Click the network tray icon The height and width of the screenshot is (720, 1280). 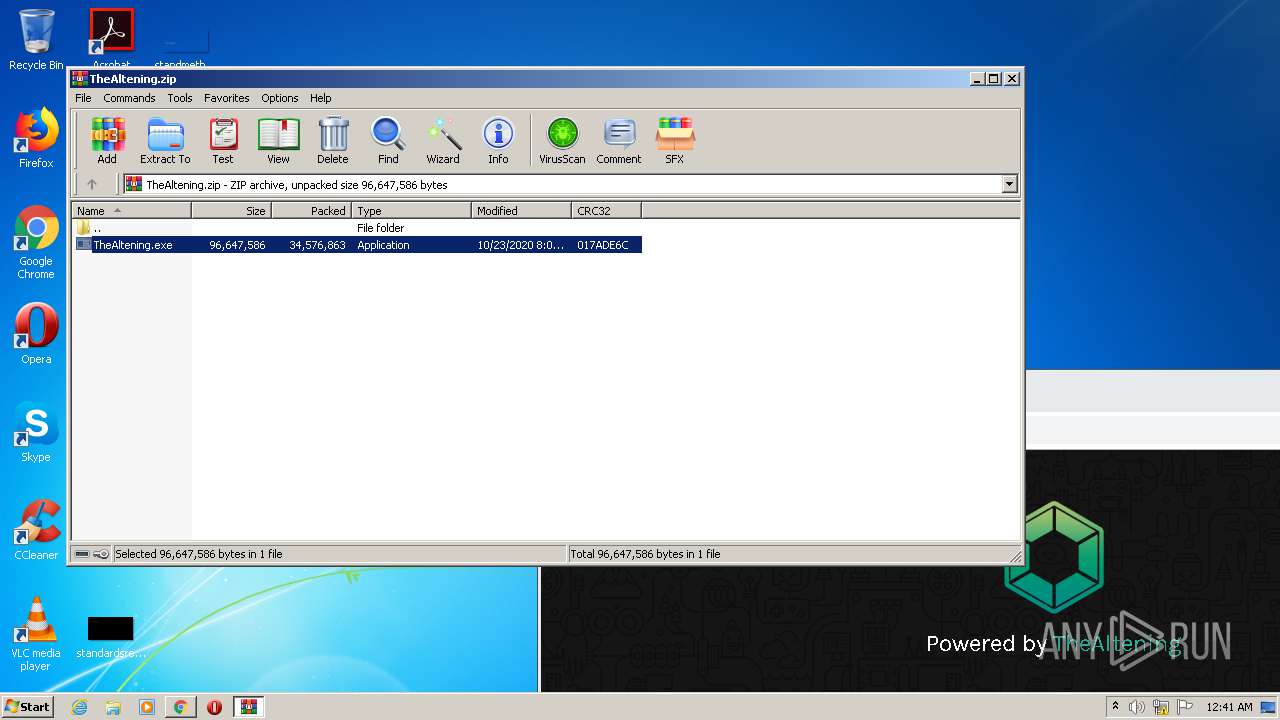[x=1161, y=707]
